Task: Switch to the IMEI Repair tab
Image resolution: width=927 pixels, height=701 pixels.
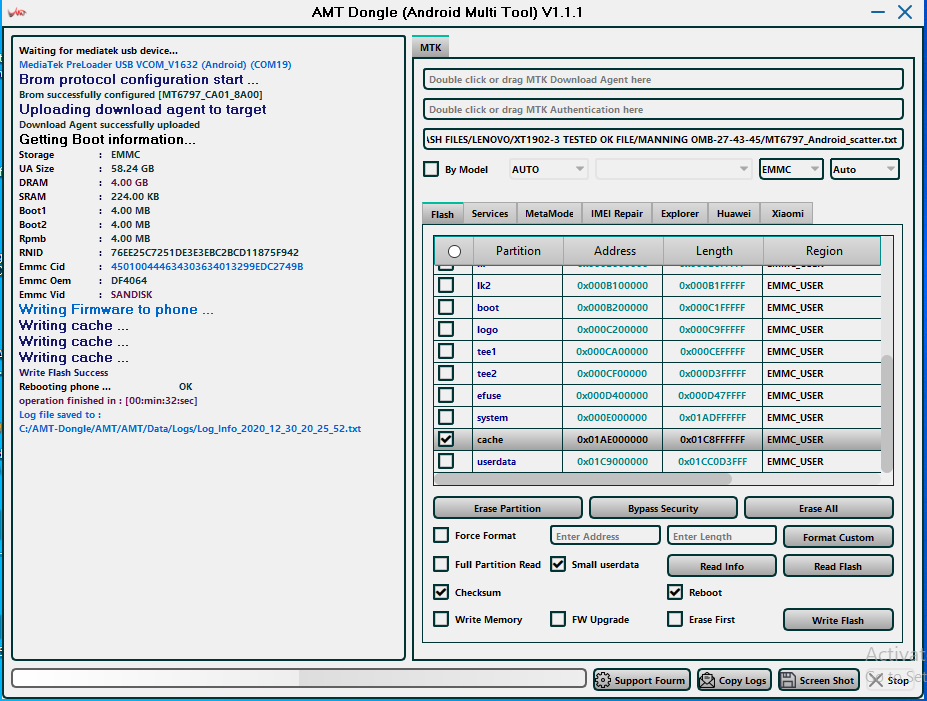Action: [616, 213]
